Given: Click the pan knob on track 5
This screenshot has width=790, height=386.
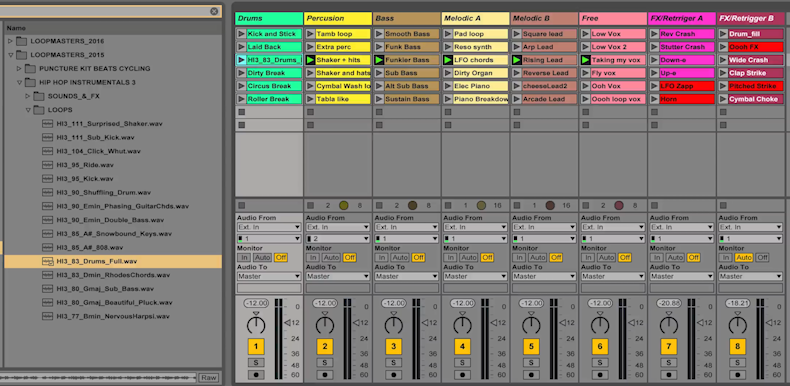Looking at the screenshot, I should click(x=531, y=325).
